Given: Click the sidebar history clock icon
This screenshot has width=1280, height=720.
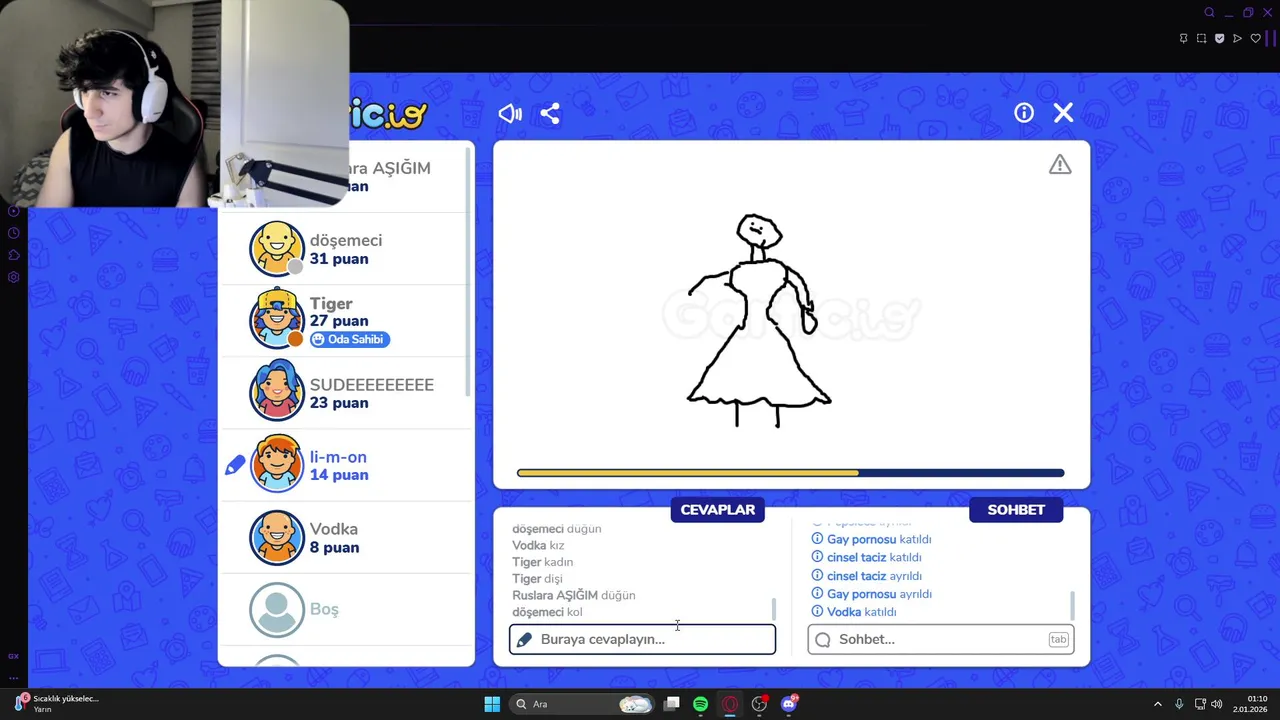Looking at the screenshot, I should coord(13,233).
